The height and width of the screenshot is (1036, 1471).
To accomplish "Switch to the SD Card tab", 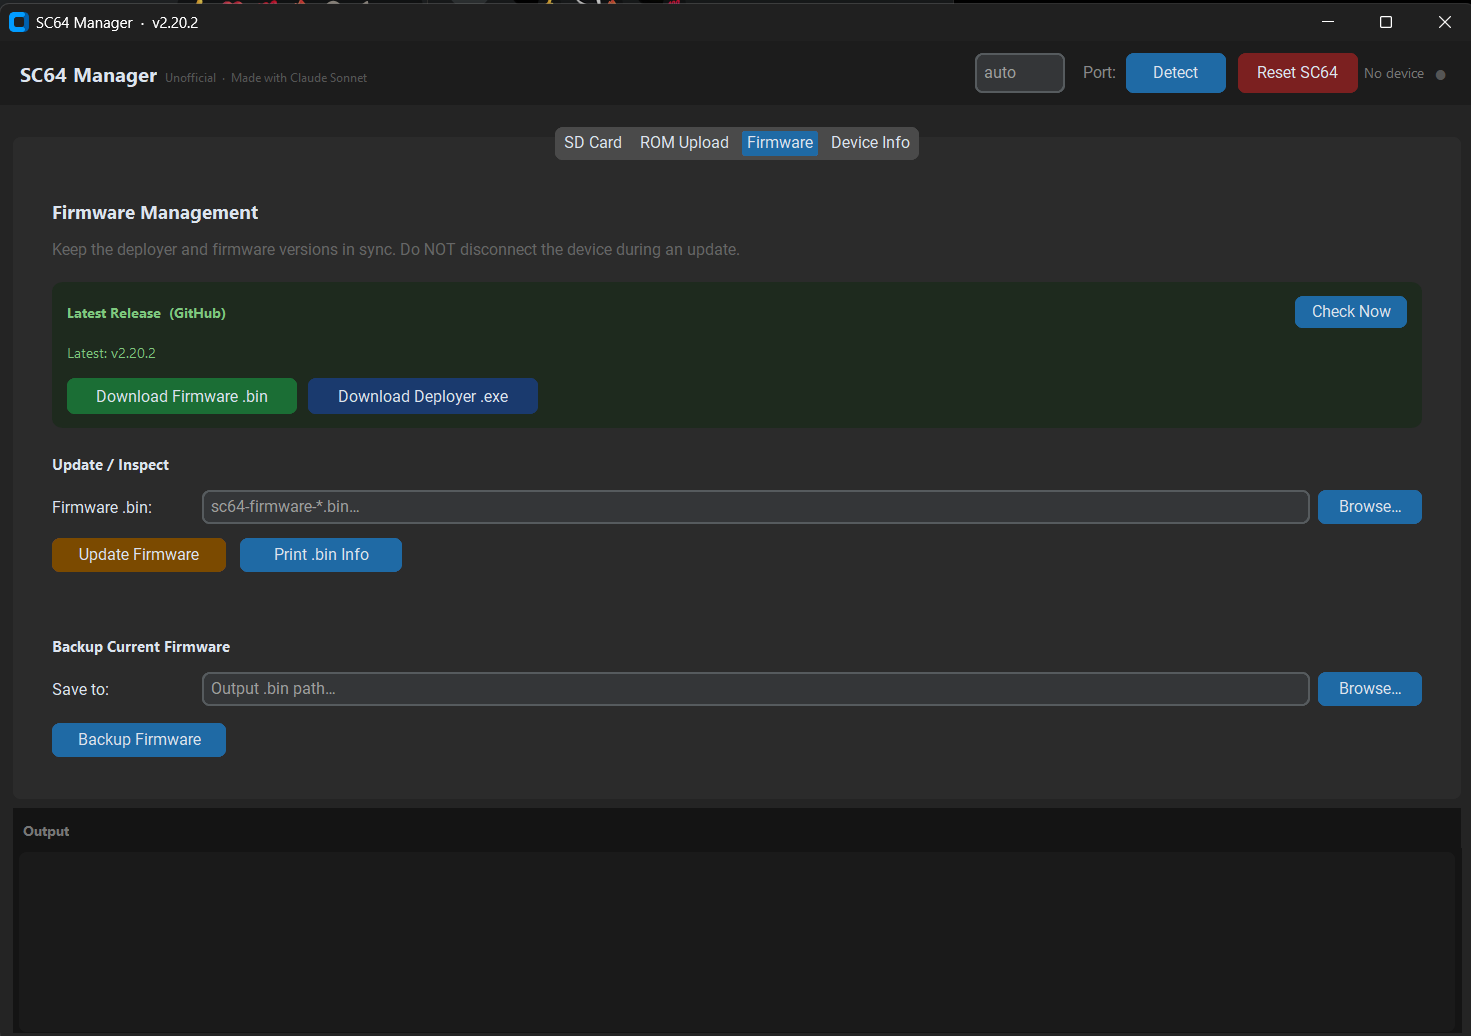I will pyautogui.click(x=593, y=143).
